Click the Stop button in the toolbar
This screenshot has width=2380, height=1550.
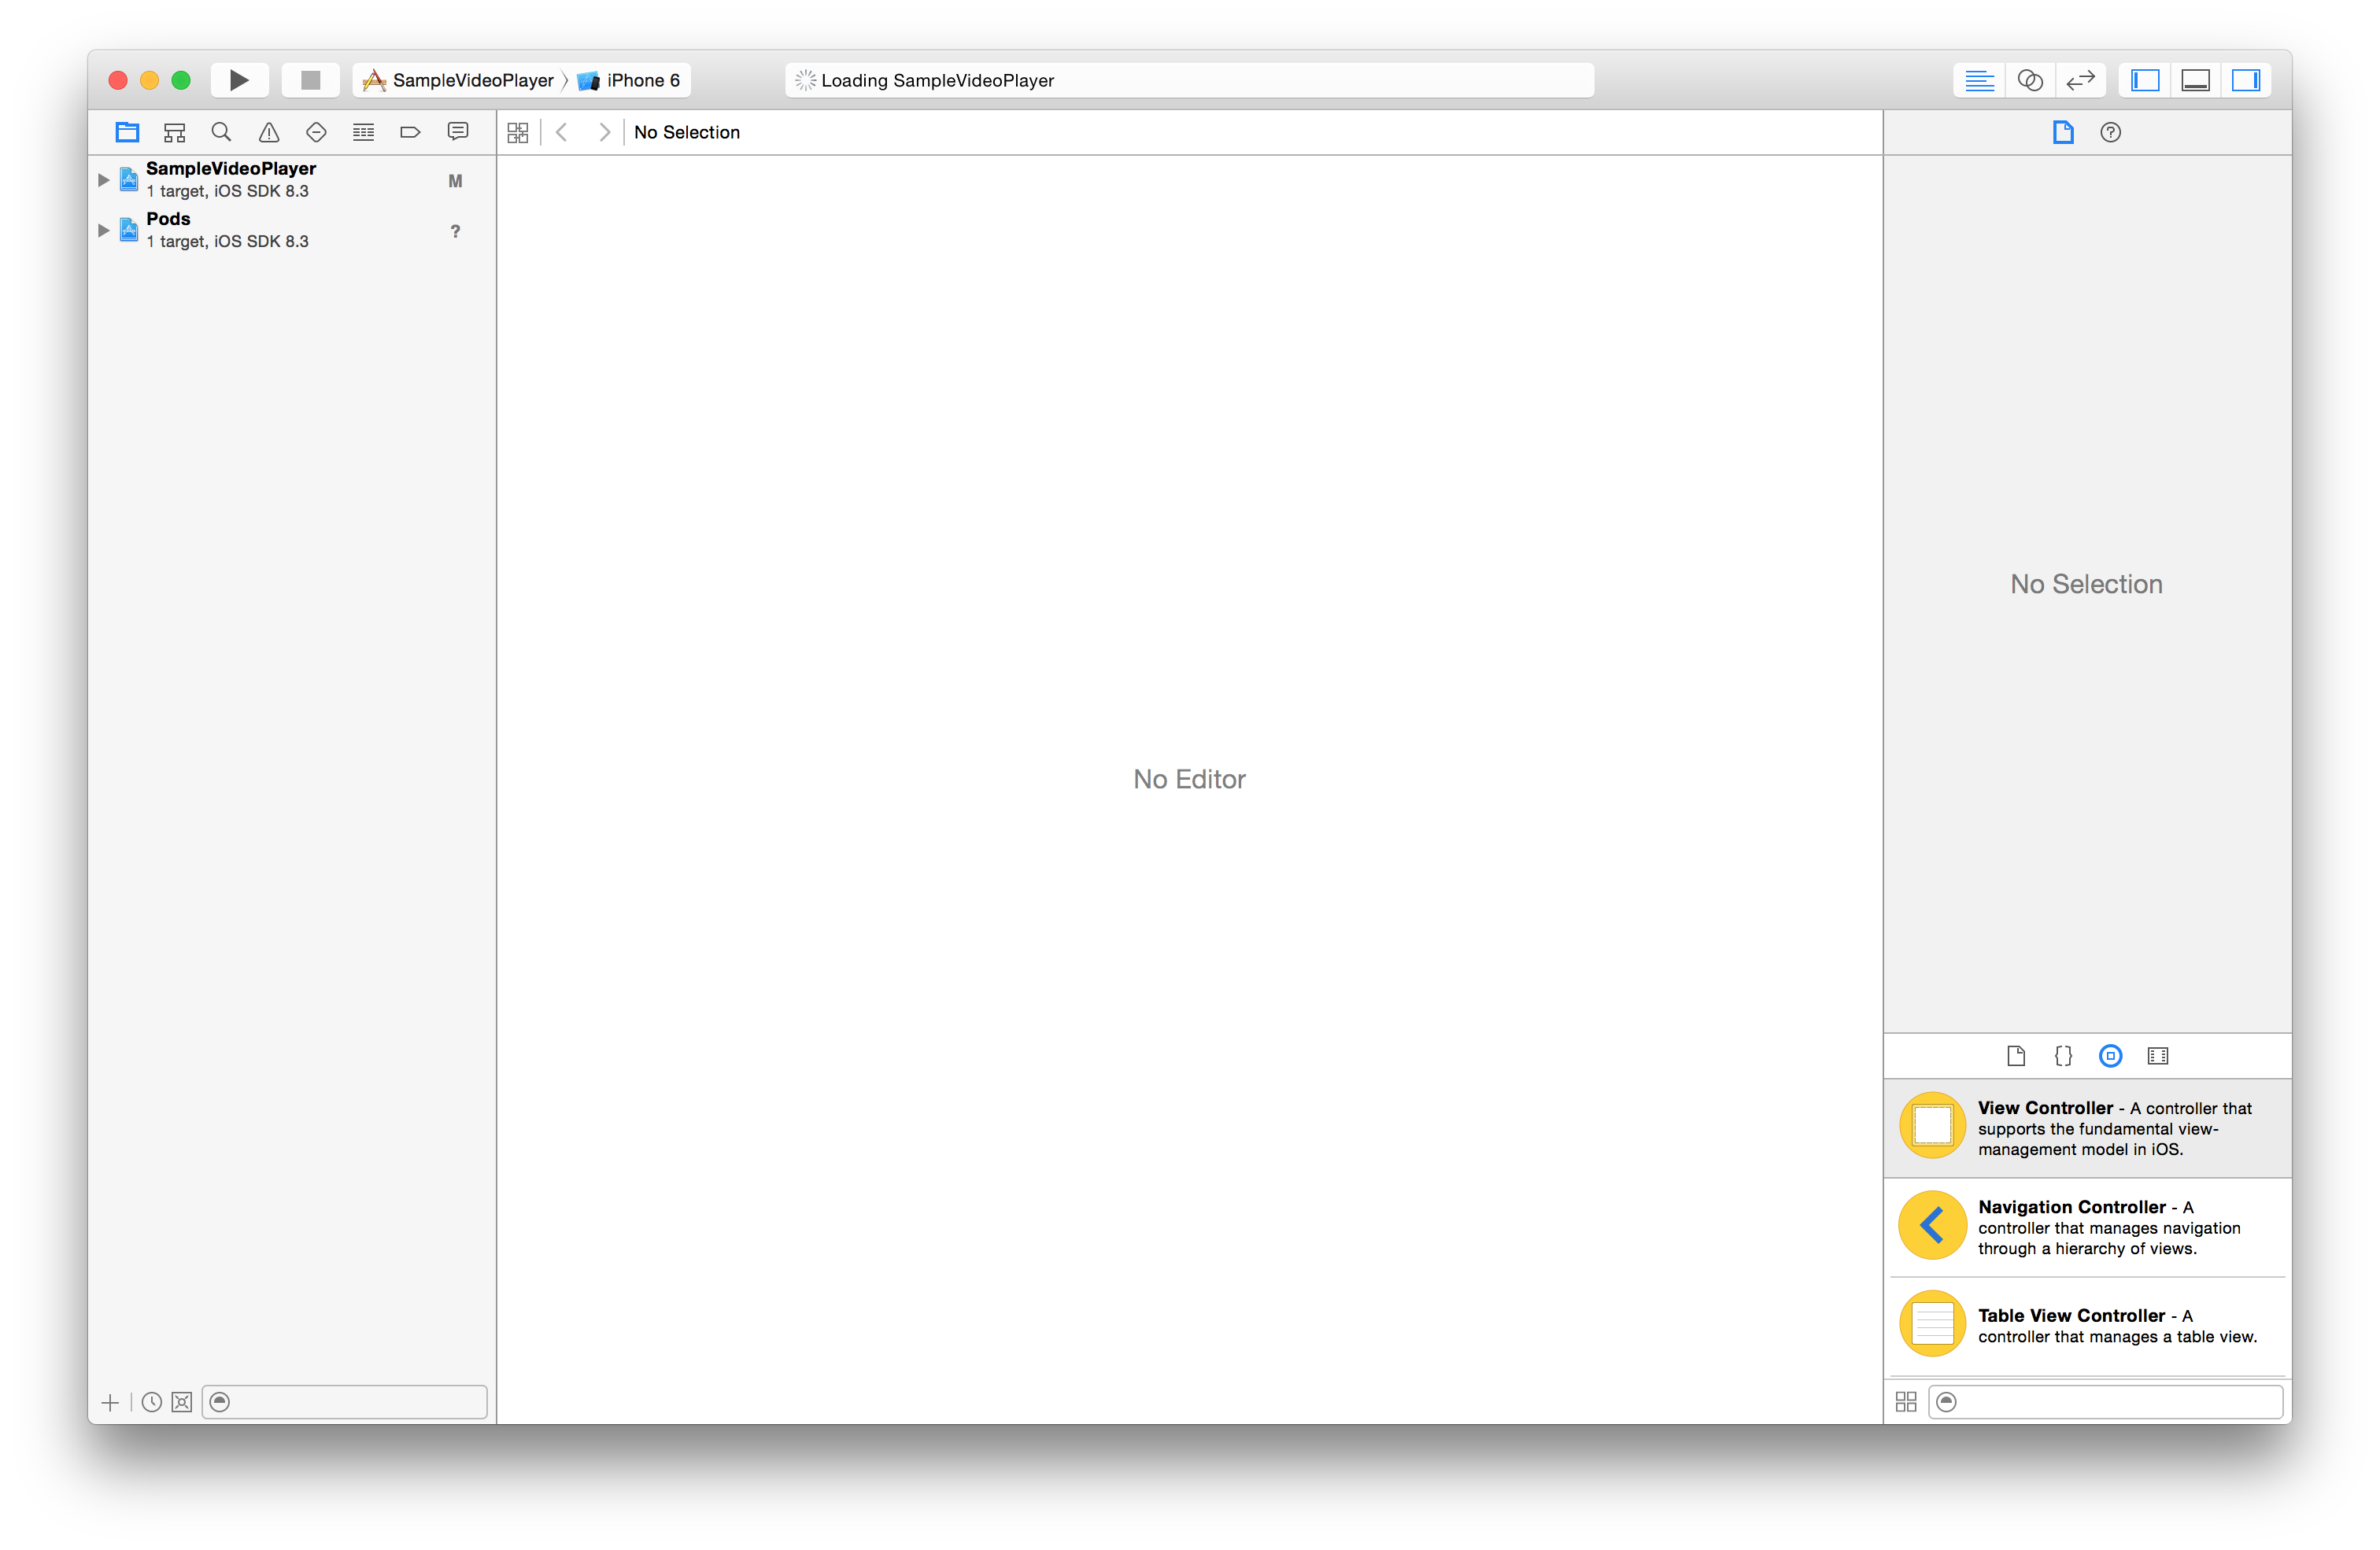[x=310, y=80]
